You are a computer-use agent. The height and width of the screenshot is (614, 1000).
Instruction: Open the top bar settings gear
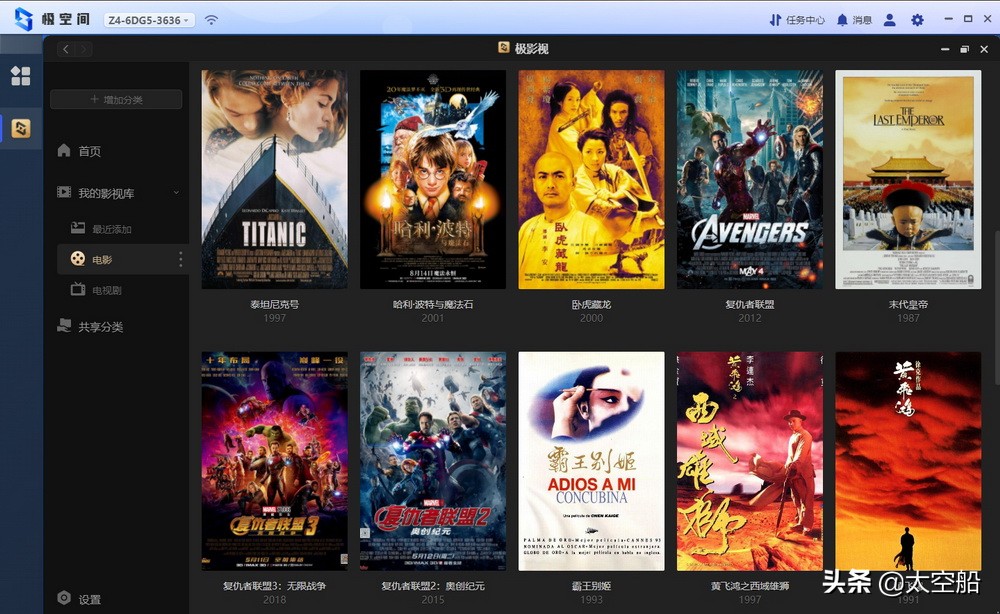pos(917,20)
